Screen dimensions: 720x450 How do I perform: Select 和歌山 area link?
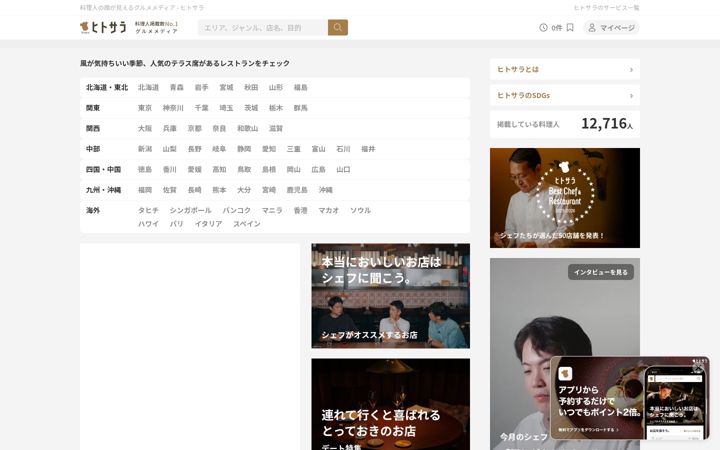(248, 129)
